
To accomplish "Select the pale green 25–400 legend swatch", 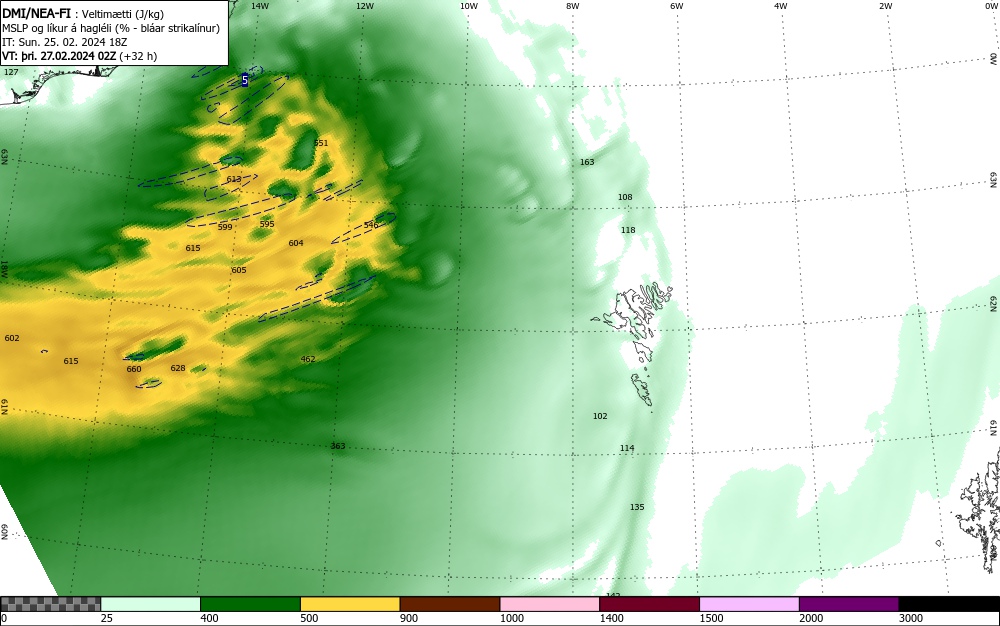I will (x=151, y=604).
